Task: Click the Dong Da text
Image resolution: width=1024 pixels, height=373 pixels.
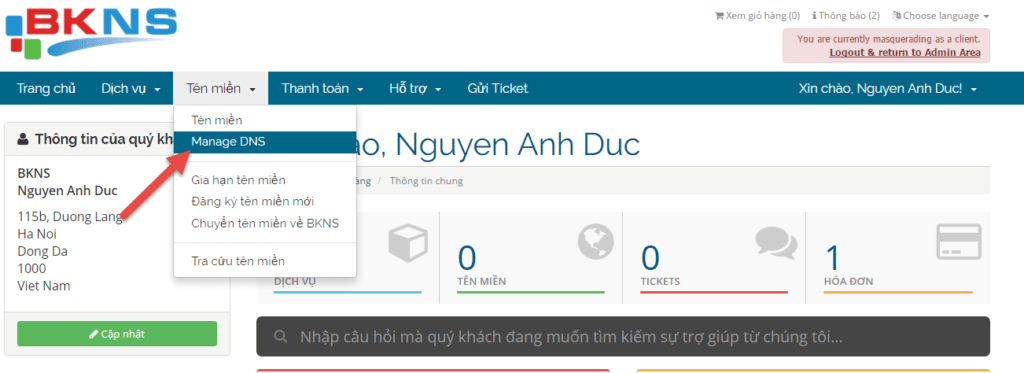Action: (x=42, y=251)
